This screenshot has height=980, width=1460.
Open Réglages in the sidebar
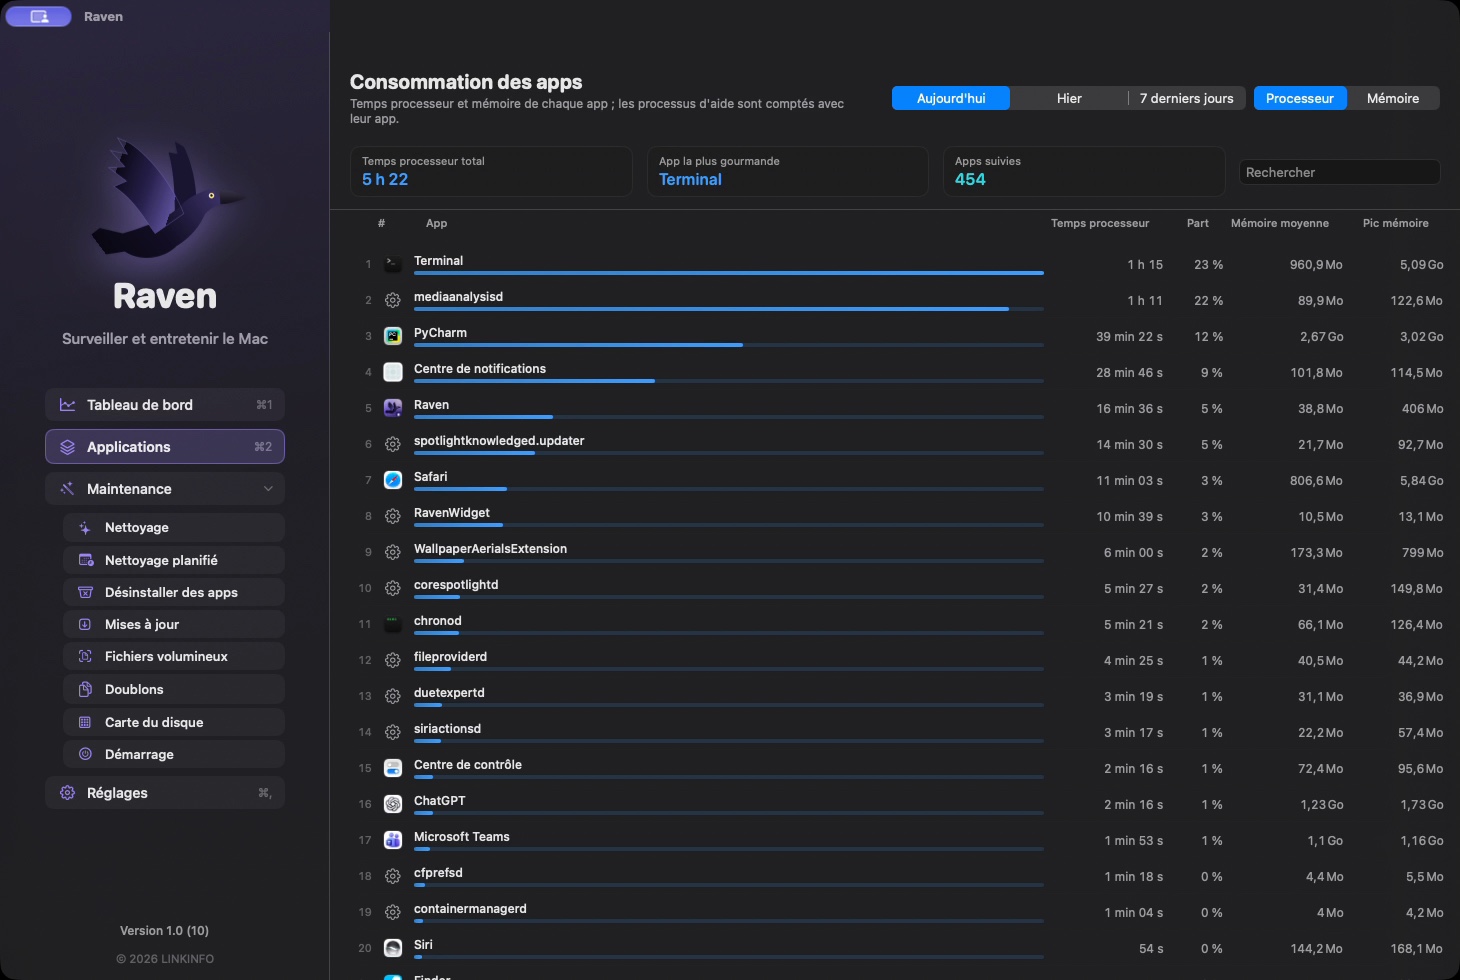pyautogui.click(x=165, y=793)
